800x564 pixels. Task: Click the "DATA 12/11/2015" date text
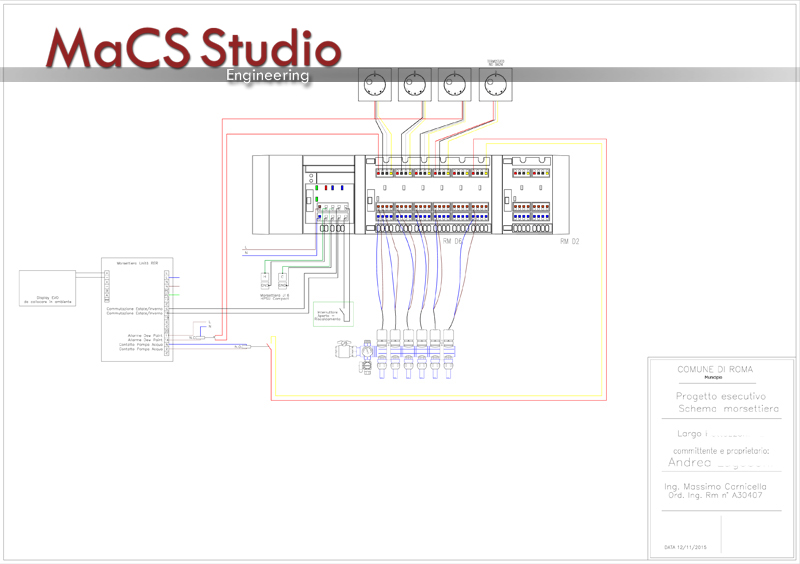(685, 547)
